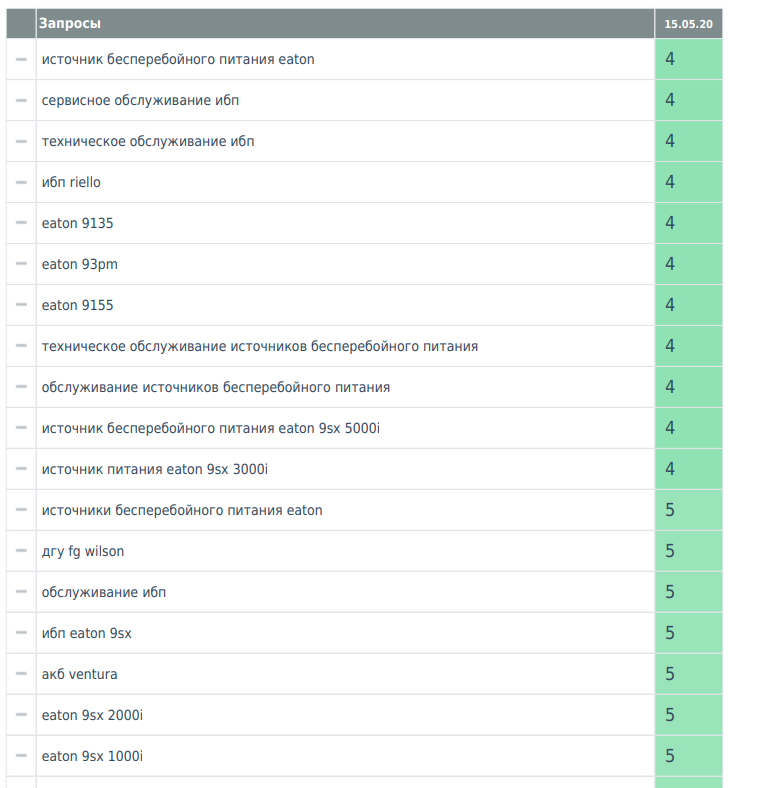
Task: Click the empty header cell left of 'Запросы'
Action: click(x=21, y=24)
